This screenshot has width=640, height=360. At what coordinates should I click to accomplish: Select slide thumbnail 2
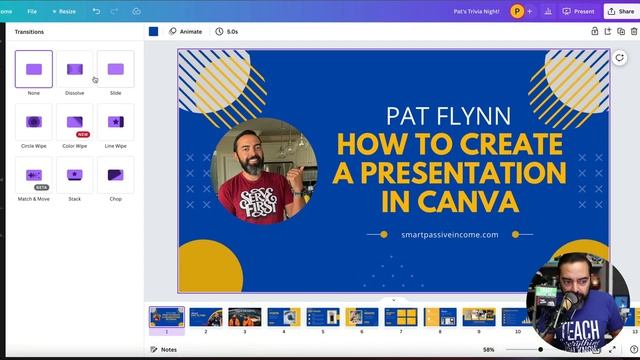click(x=206, y=317)
